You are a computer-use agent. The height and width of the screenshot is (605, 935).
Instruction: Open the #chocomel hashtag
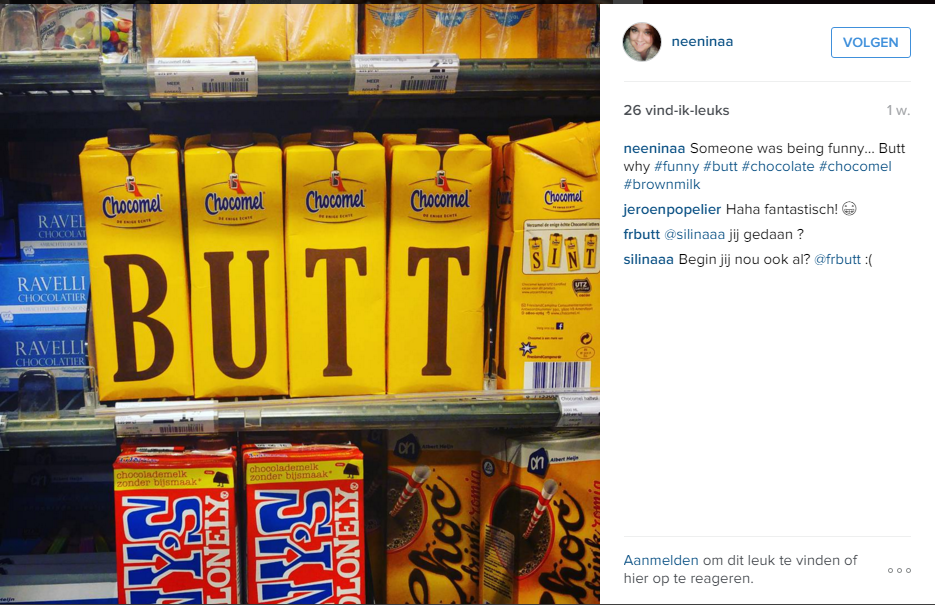point(855,166)
